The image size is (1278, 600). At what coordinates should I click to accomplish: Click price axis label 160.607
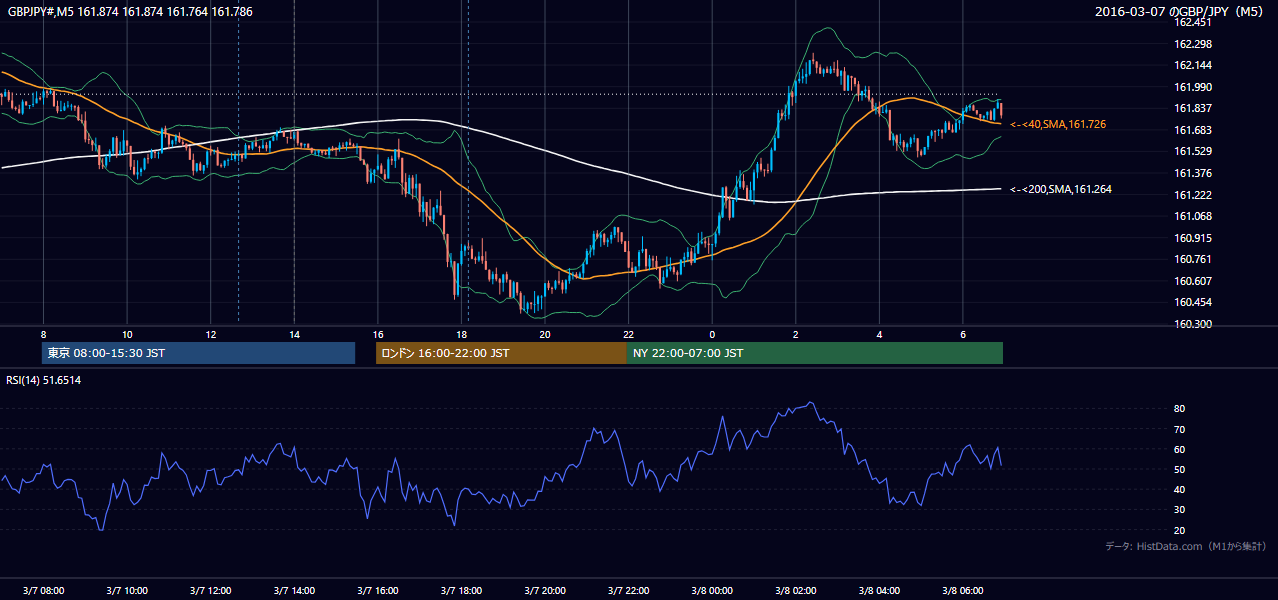pyautogui.click(x=1192, y=281)
